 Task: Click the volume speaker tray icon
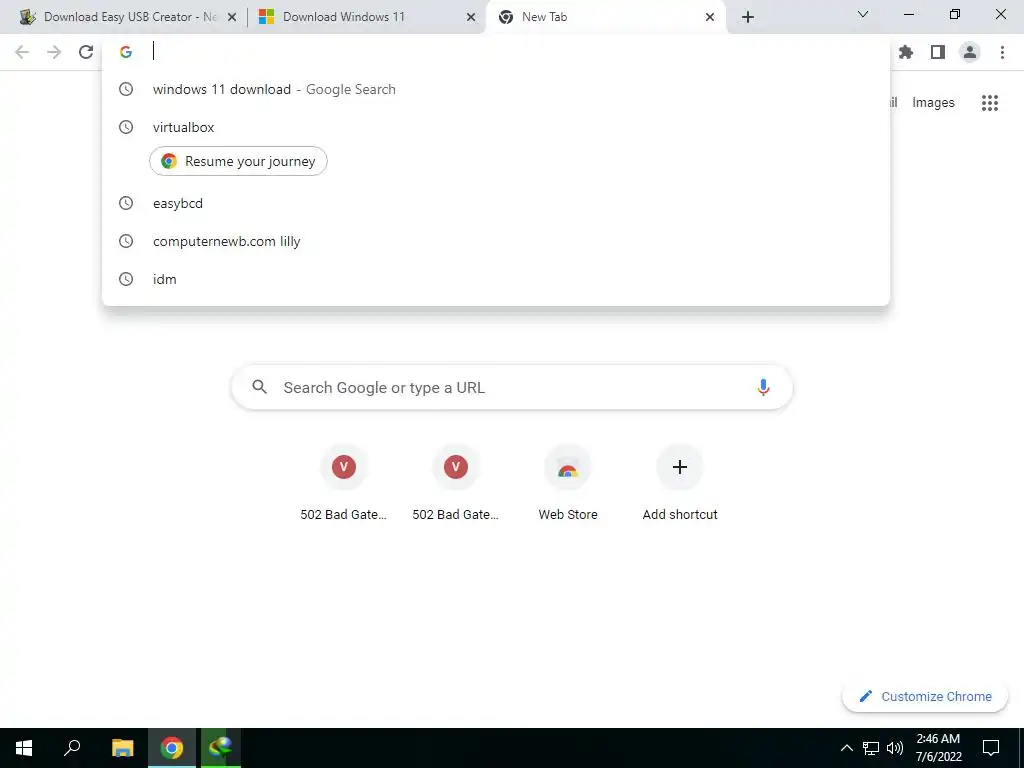(x=895, y=748)
